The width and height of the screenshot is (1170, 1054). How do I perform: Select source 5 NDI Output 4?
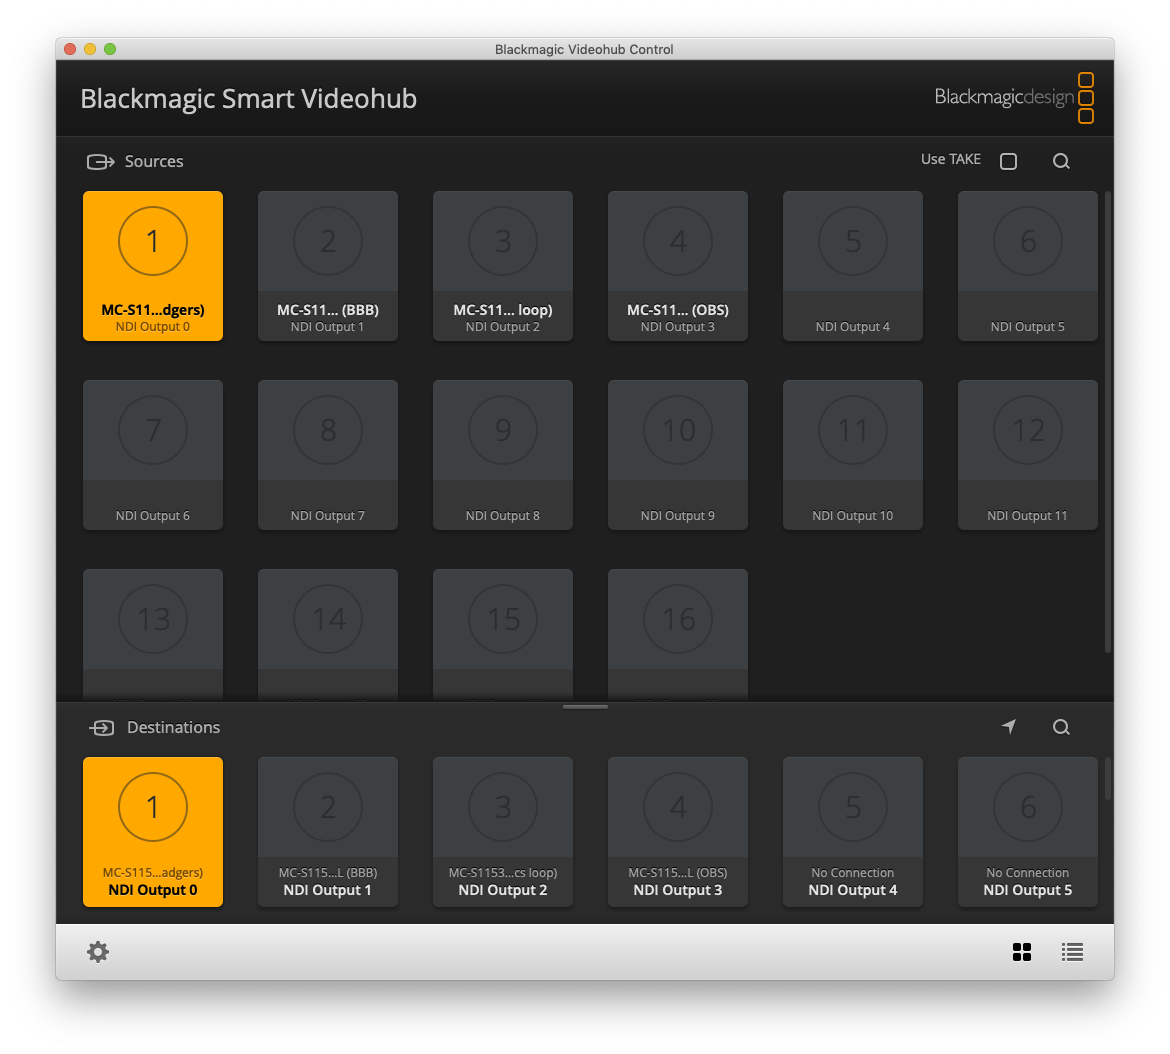click(x=853, y=266)
